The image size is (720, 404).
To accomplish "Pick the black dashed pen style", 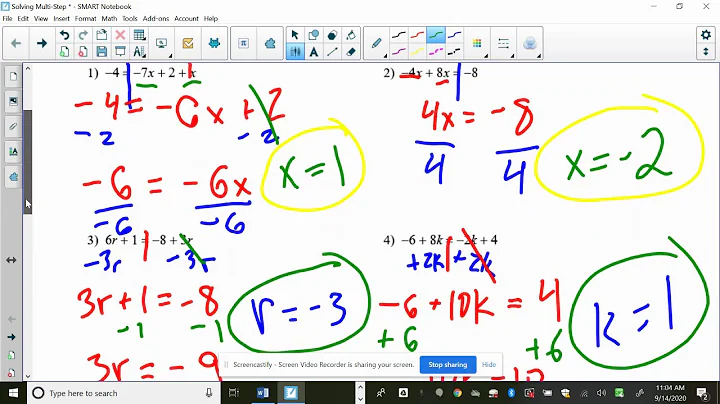I will coord(454,51).
